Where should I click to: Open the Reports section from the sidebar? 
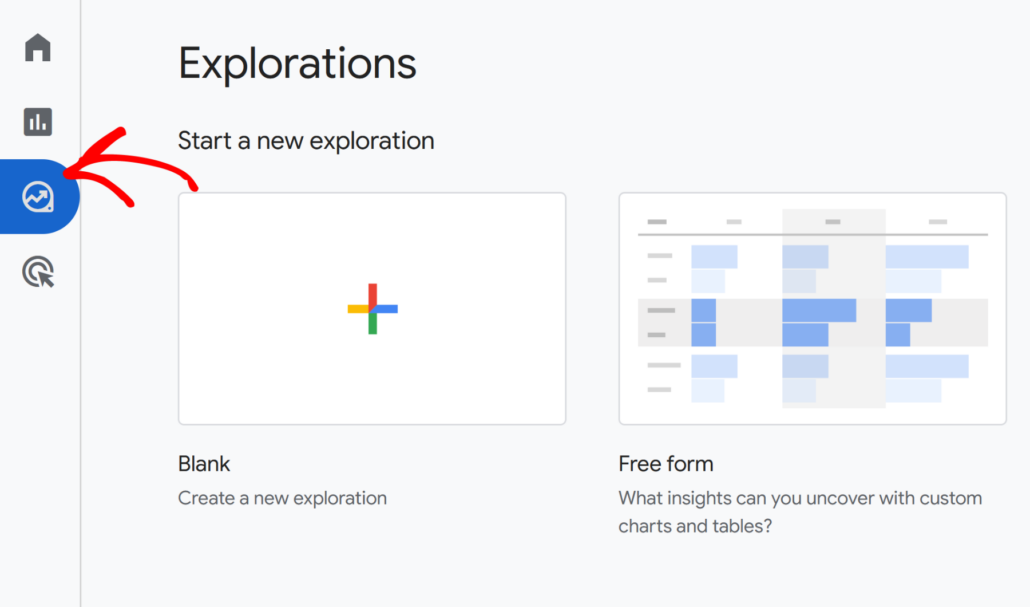[x=37, y=121]
